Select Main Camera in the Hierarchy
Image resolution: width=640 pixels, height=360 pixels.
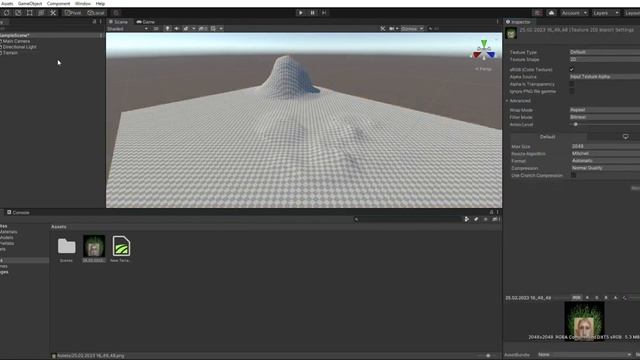16,41
